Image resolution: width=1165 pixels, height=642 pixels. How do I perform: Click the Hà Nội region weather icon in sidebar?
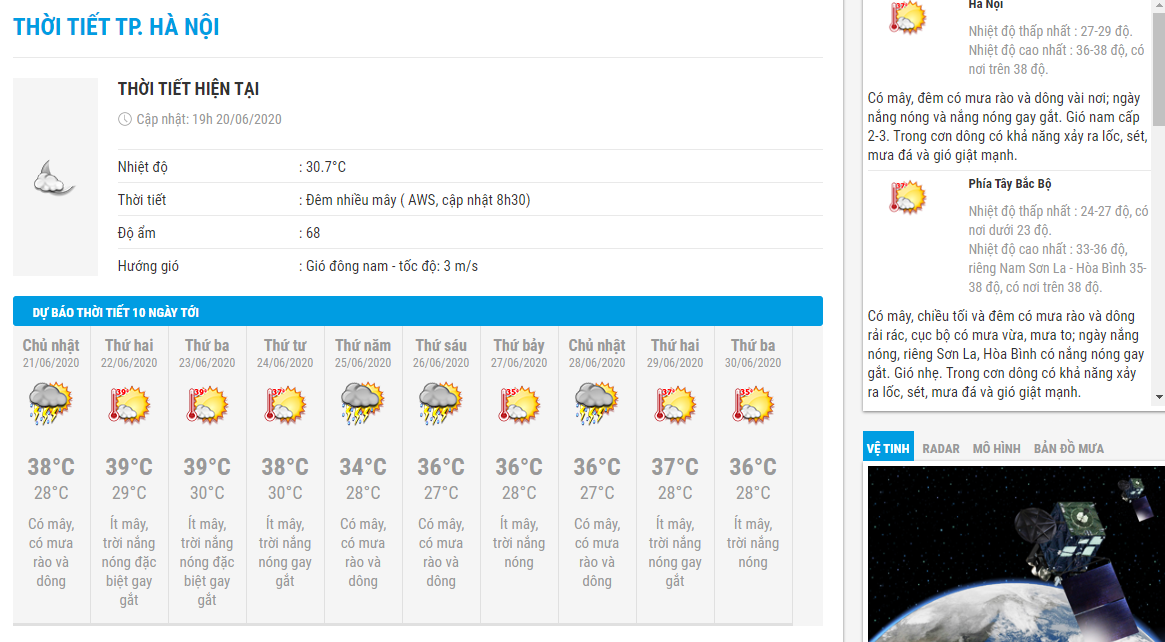(908, 18)
